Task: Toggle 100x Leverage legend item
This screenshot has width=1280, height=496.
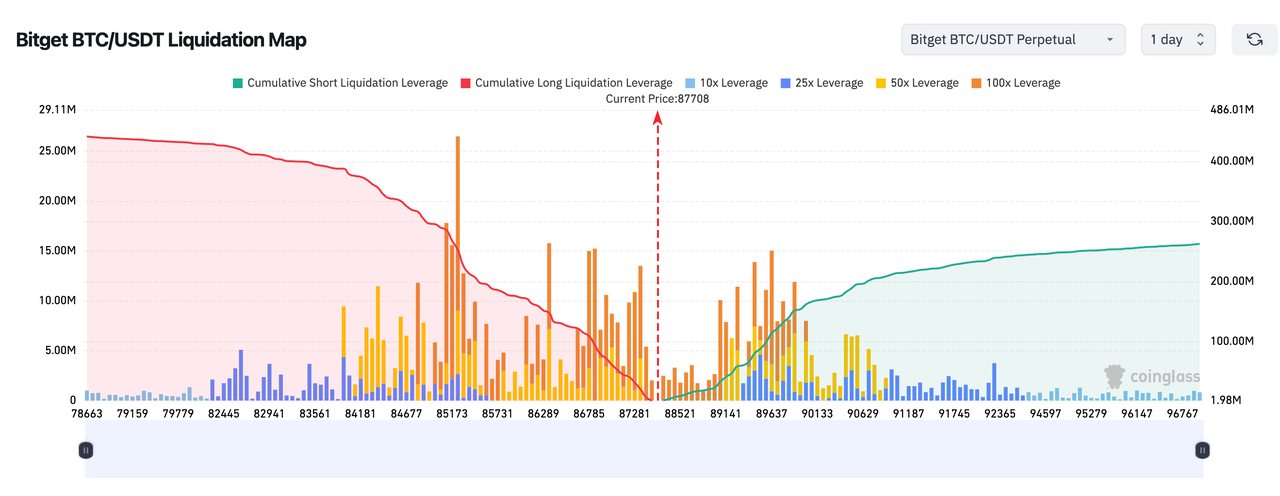Action: tap(1014, 83)
